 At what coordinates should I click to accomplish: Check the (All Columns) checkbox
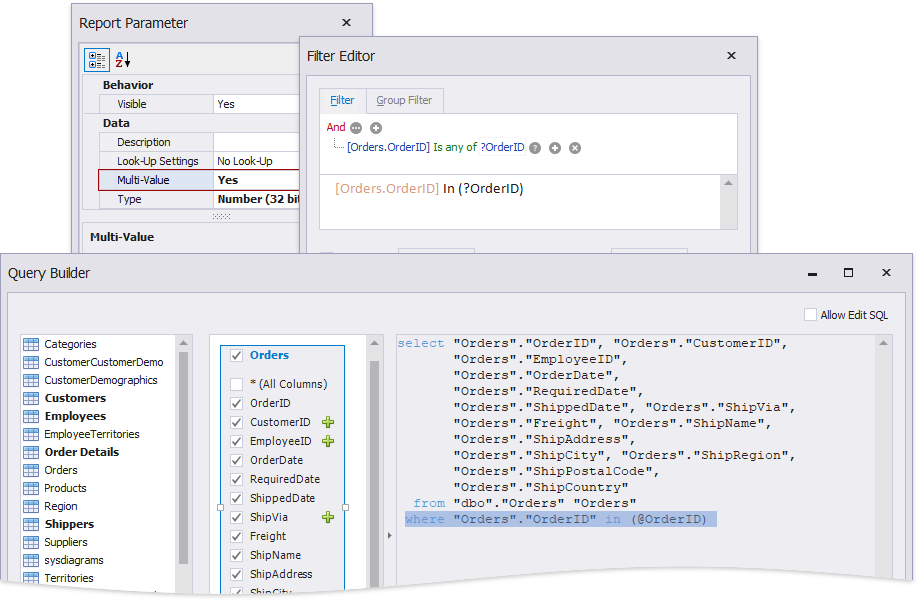[x=236, y=385]
